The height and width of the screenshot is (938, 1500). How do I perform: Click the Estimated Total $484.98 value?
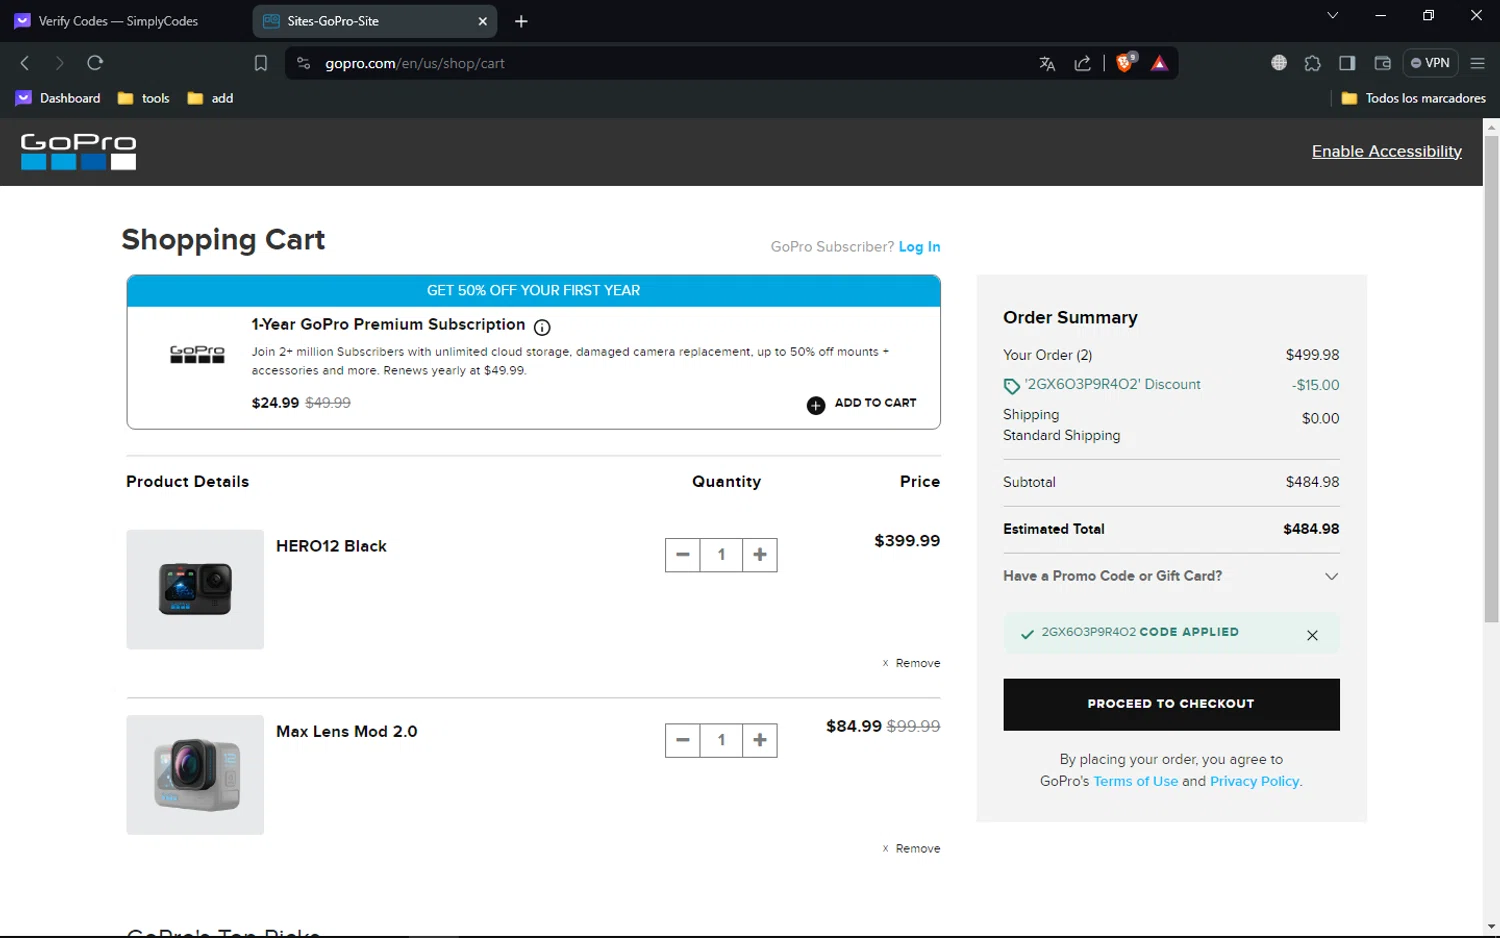[1311, 529]
